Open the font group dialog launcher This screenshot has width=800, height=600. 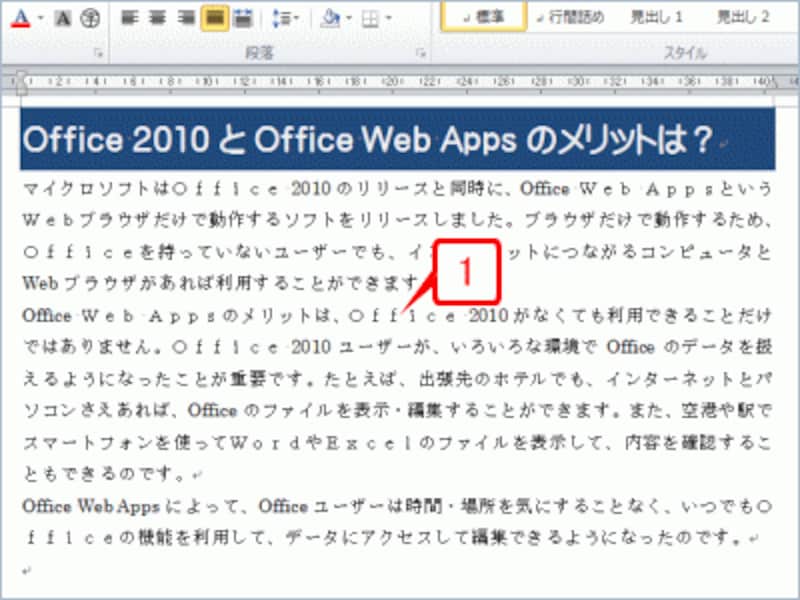[x=98, y=53]
